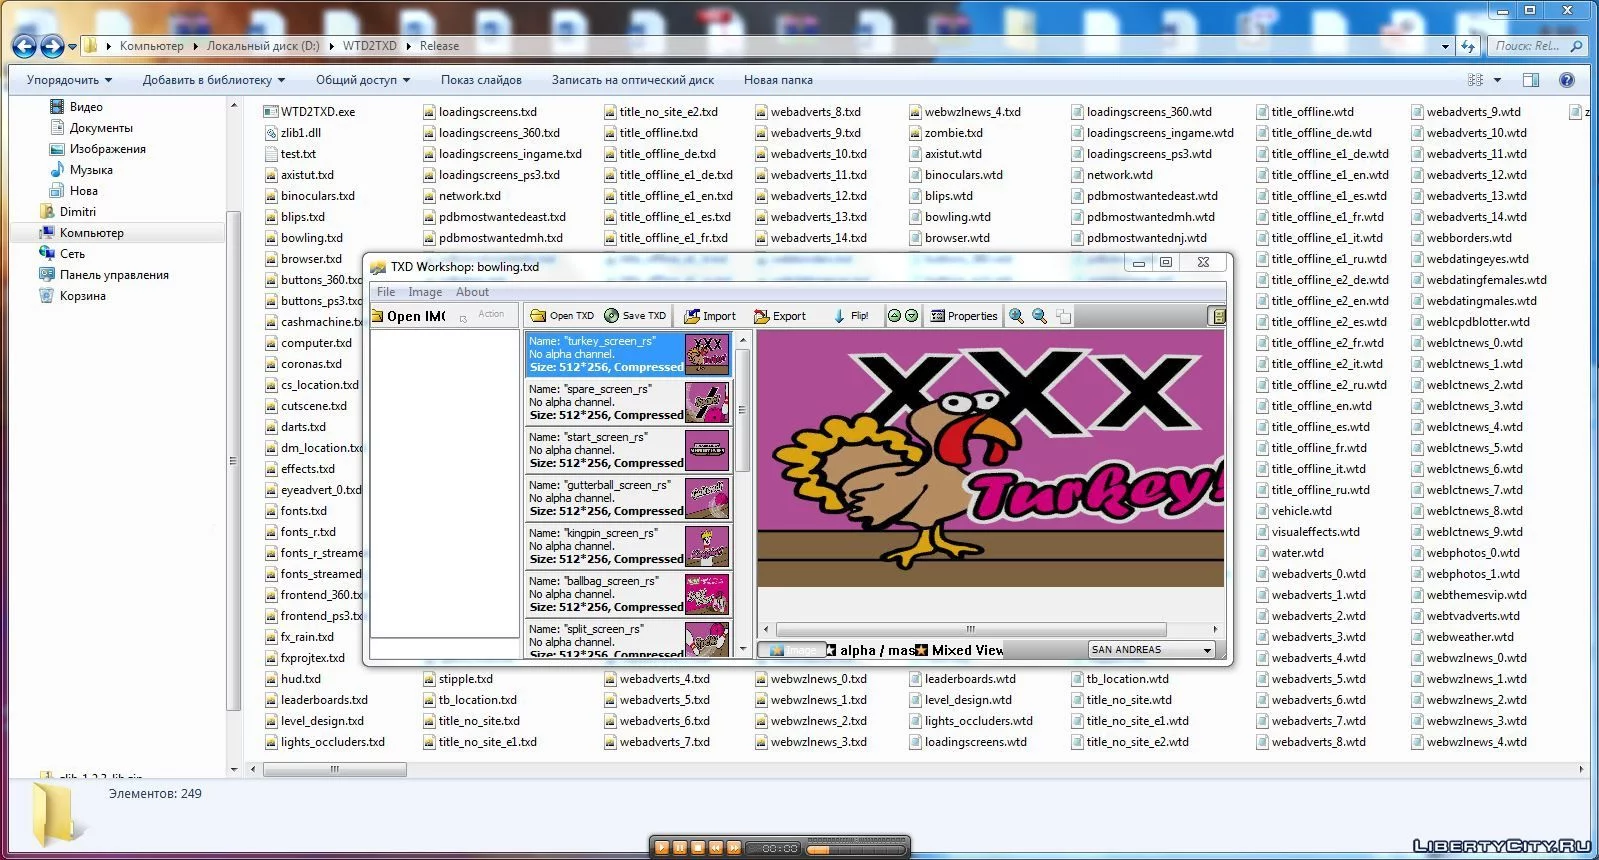The image size is (1599, 860).
Task: Select spare_screen_rs texture entry
Action: pos(628,402)
